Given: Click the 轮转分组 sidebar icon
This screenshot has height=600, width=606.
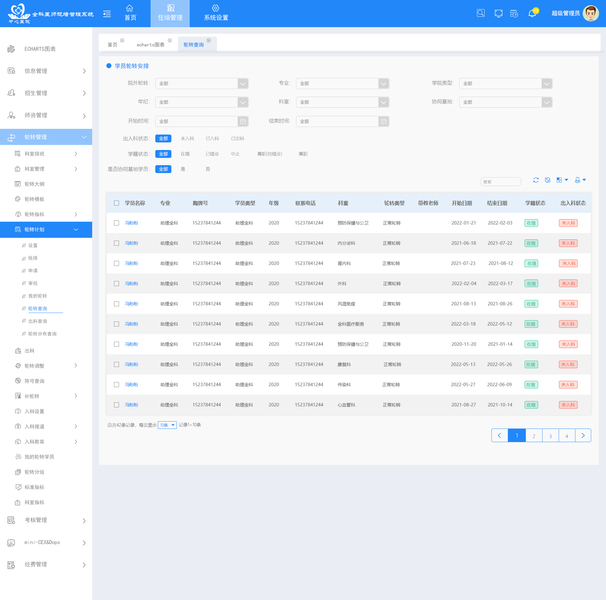Looking at the screenshot, I should coord(18,472).
